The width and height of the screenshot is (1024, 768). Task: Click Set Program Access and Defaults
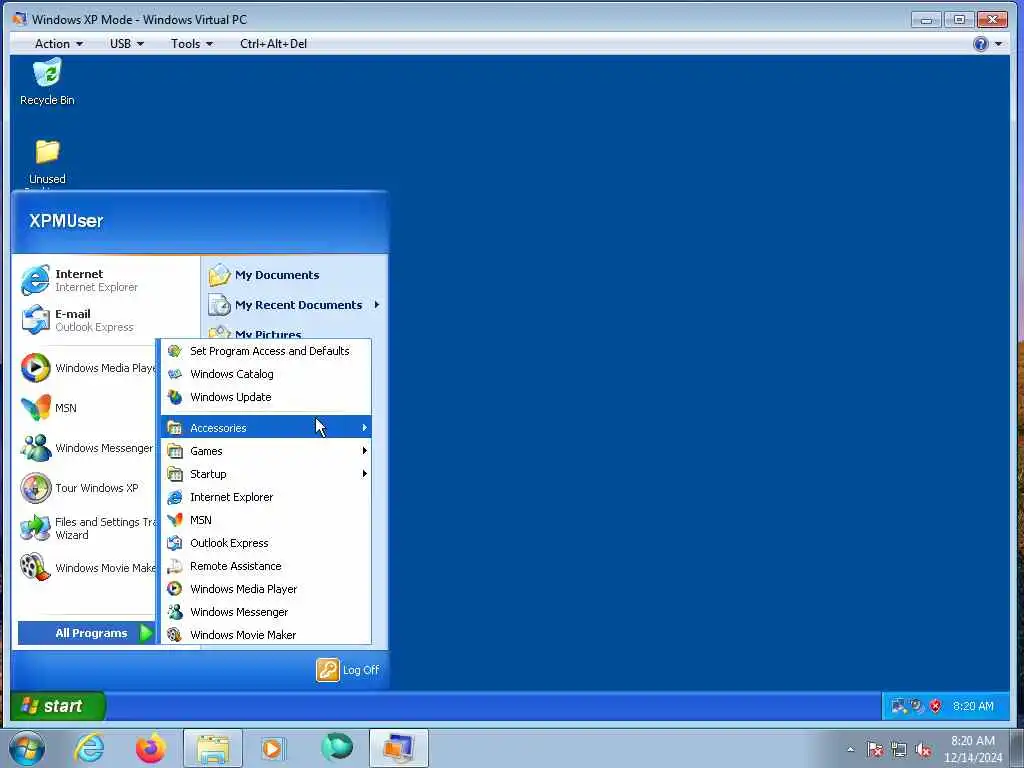pyautogui.click(x=266, y=351)
